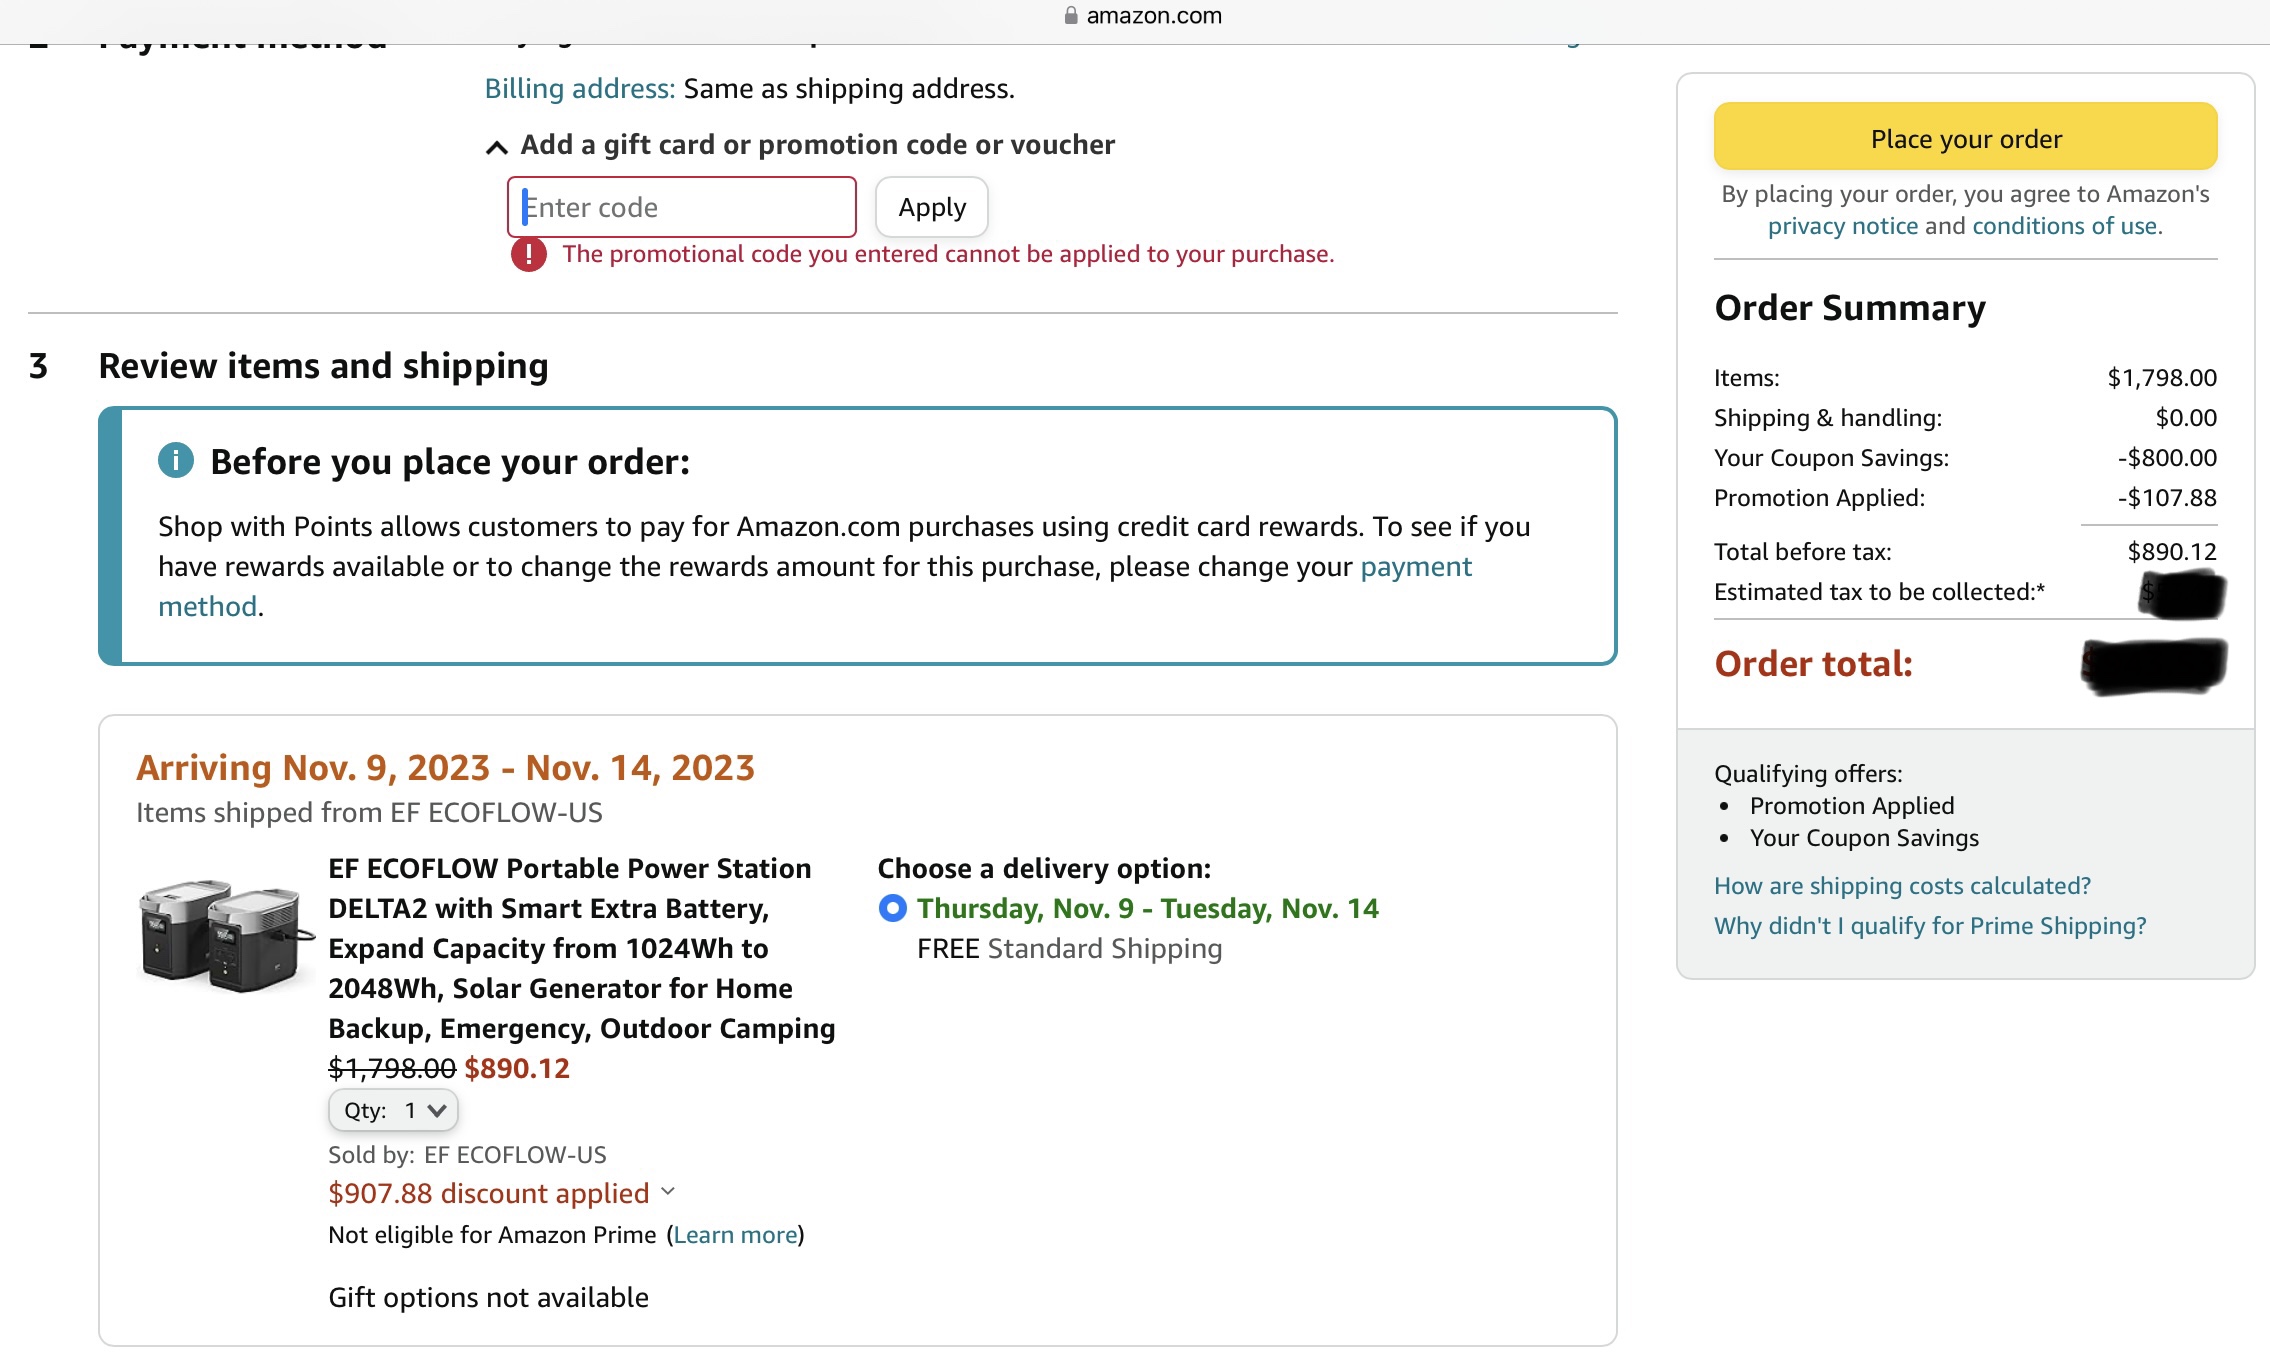Open Why didn't I qualify for Prime link
Viewport: 2270px width, 1361px height.
coord(1930,926)
